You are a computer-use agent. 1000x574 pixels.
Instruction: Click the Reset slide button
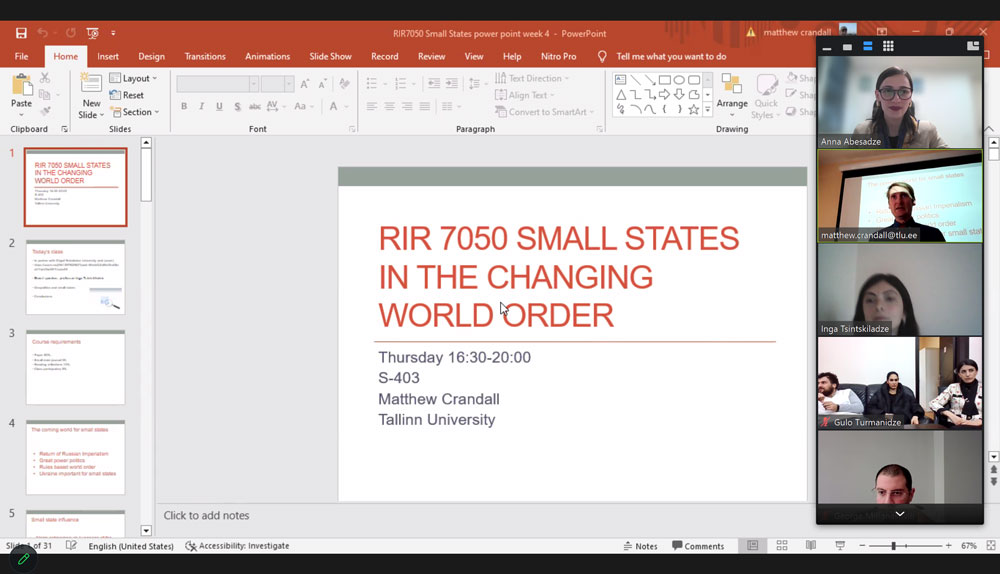[127, 95]
